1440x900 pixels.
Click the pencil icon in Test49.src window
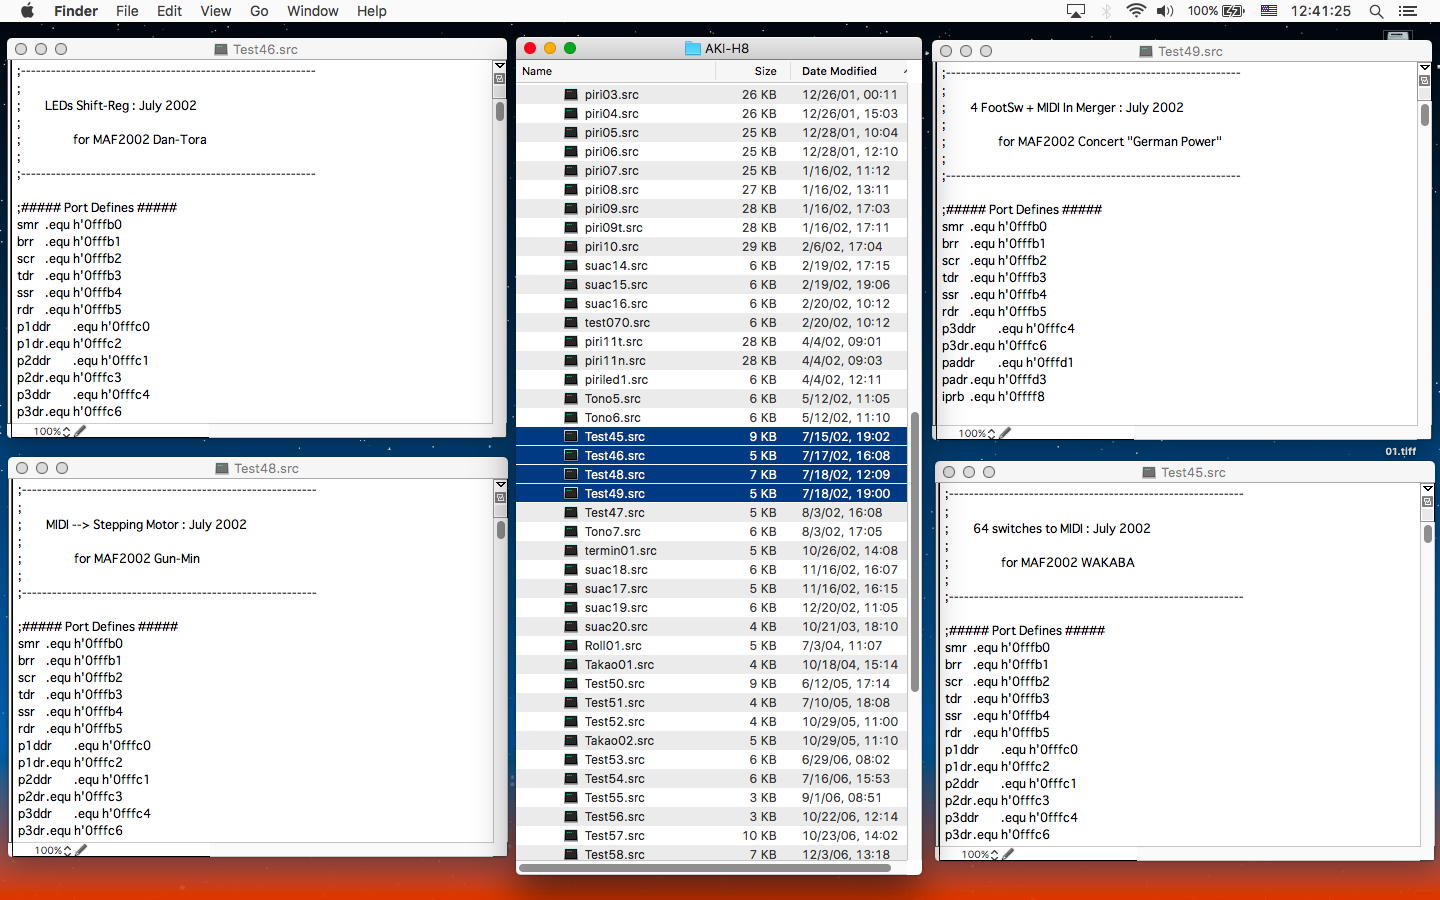[1005, 433]
